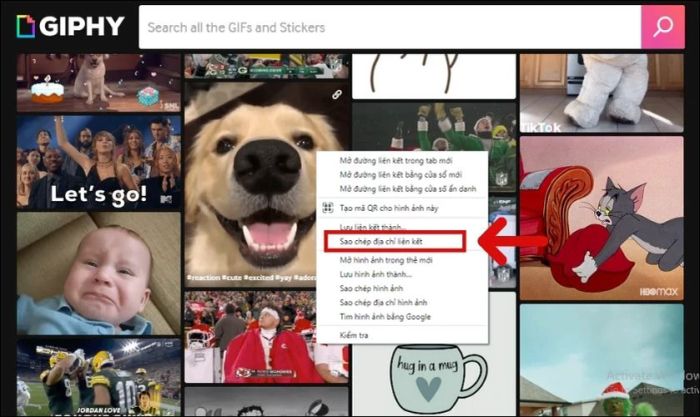
Task: Click the #excited hashtag on dog GIF
Action: [x=258, y=278]
